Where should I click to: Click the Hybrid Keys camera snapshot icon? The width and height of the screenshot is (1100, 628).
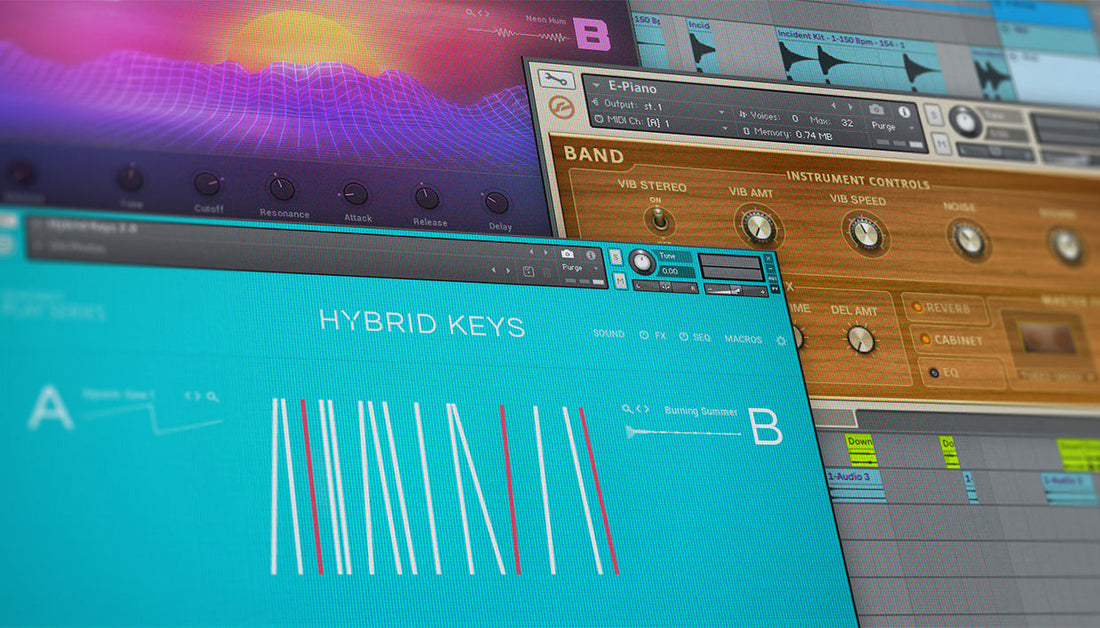pyautogui.click(x=567, y=254)
